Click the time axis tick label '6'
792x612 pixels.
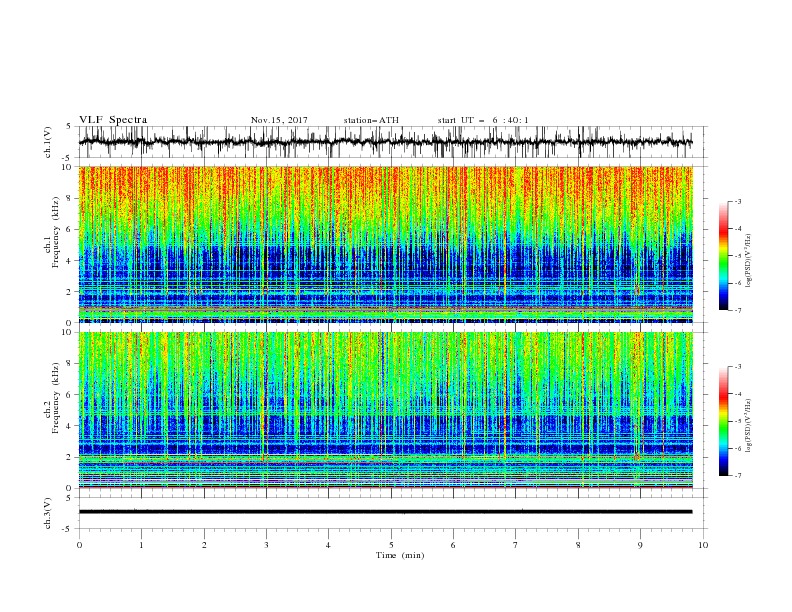tap(453, 545)
